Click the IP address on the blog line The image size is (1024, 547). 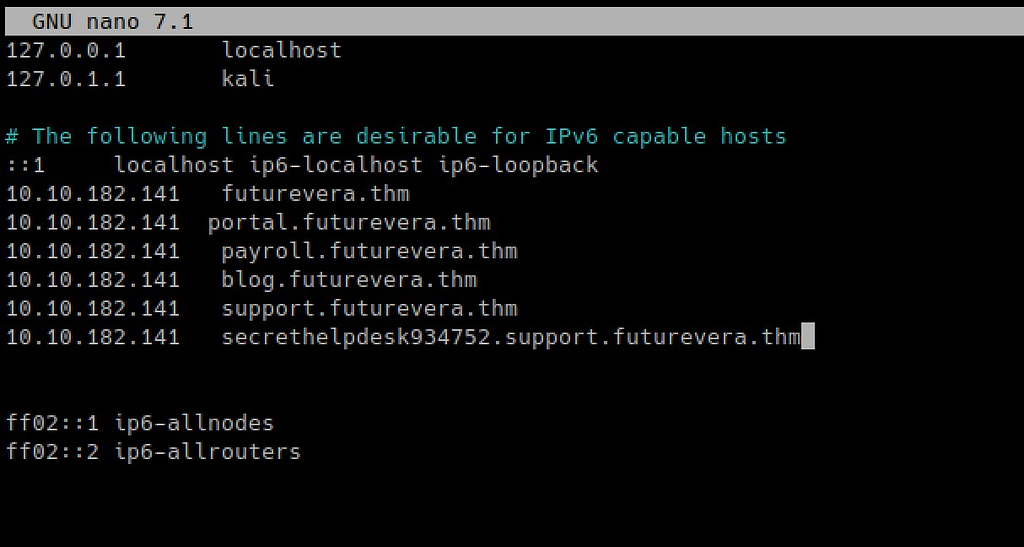point(93,280)
